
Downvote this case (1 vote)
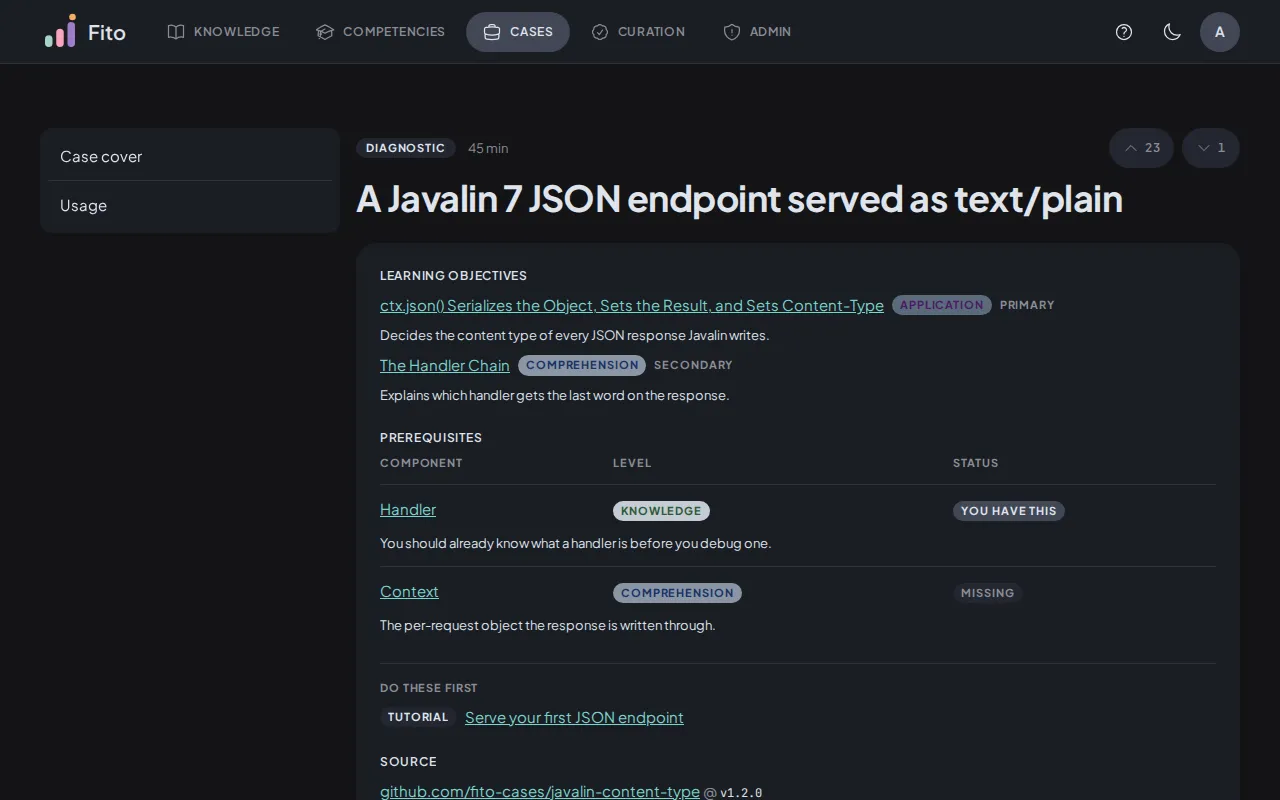click(1211, 148)
